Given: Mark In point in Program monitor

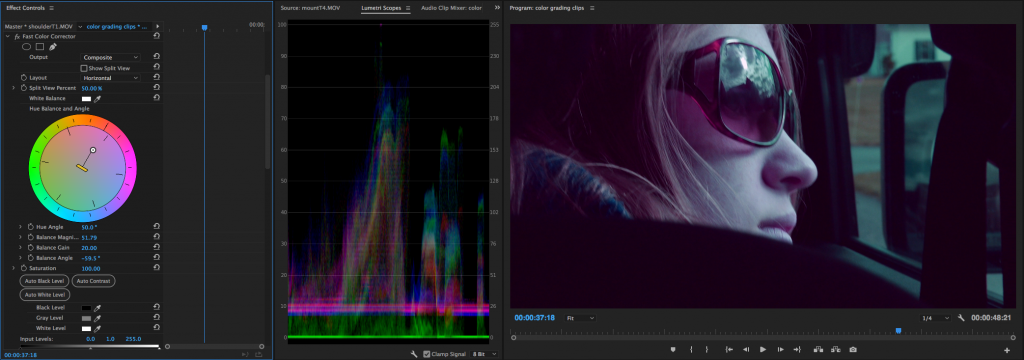Looking at the screenshot, I should pyautogui.click(x=691, y=350).
